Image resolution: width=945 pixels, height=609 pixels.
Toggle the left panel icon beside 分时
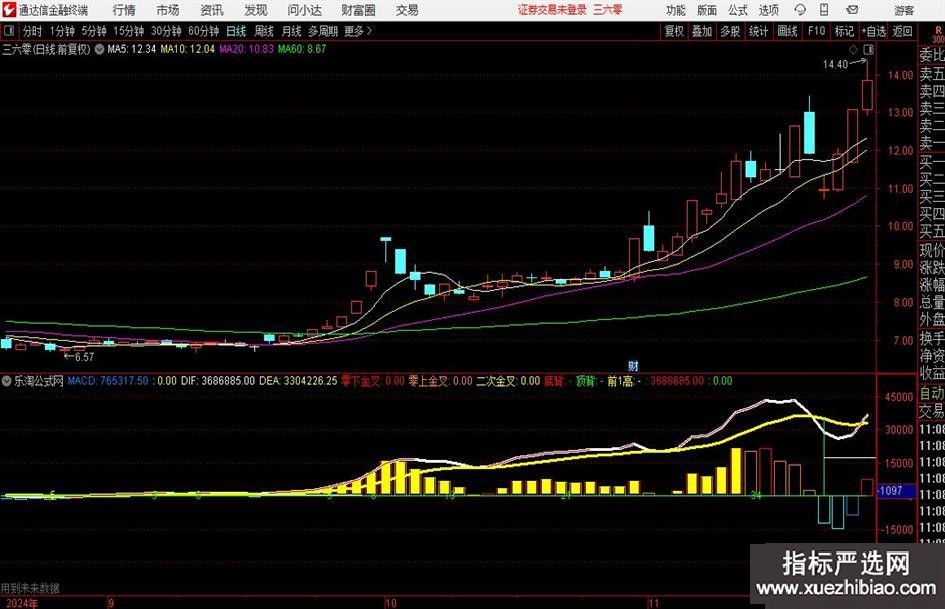pos(9,31)
